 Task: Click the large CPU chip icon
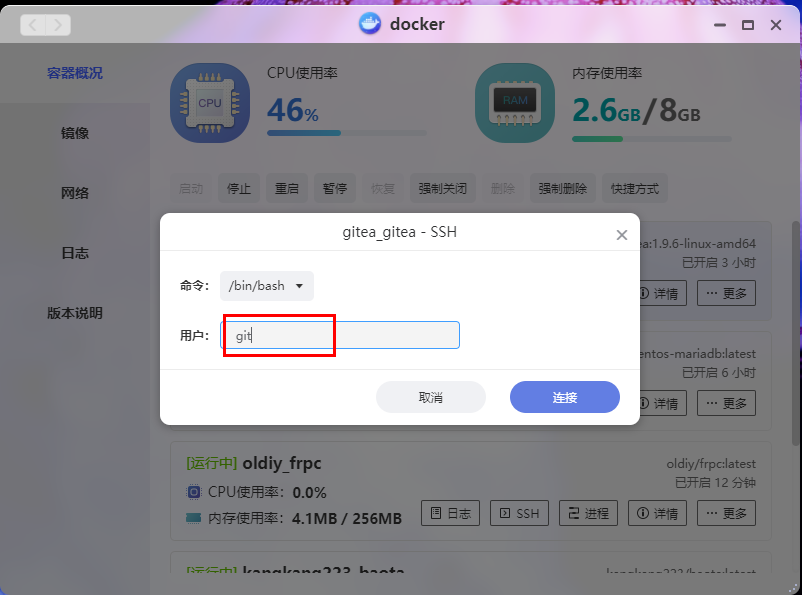click(x=210, y=103)
